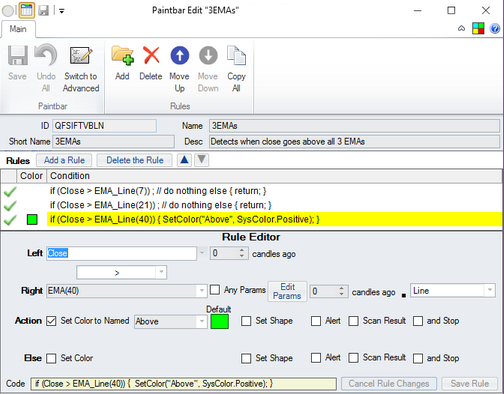Click the Short Name field
This screenshot has height=394, width=504.
coord(113,142)
